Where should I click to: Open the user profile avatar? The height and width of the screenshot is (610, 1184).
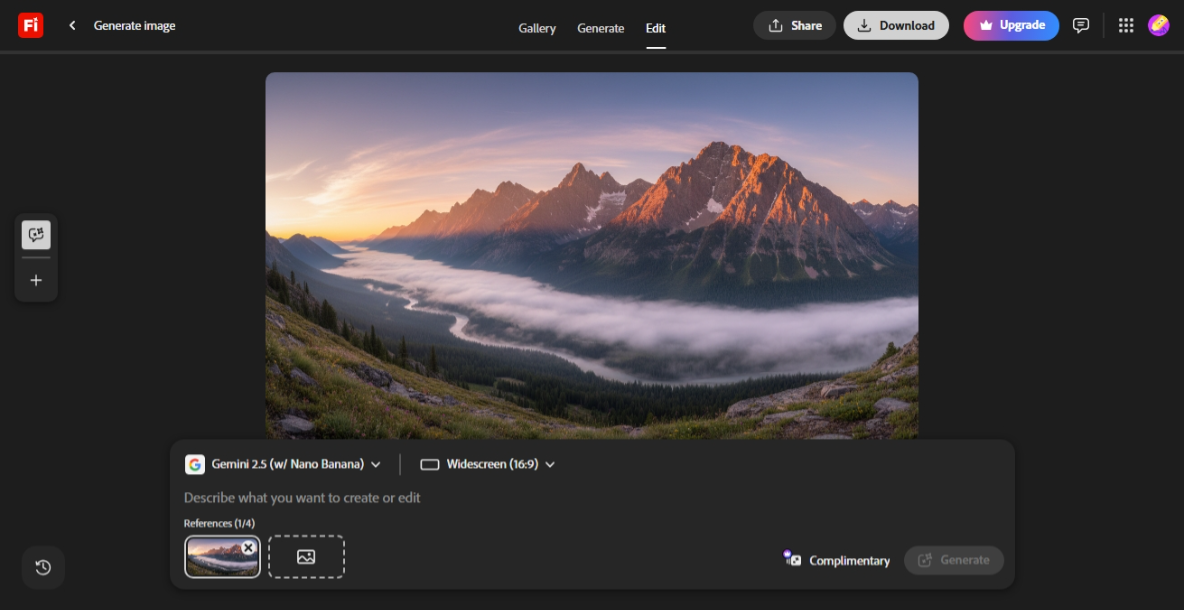[1158, 26]
